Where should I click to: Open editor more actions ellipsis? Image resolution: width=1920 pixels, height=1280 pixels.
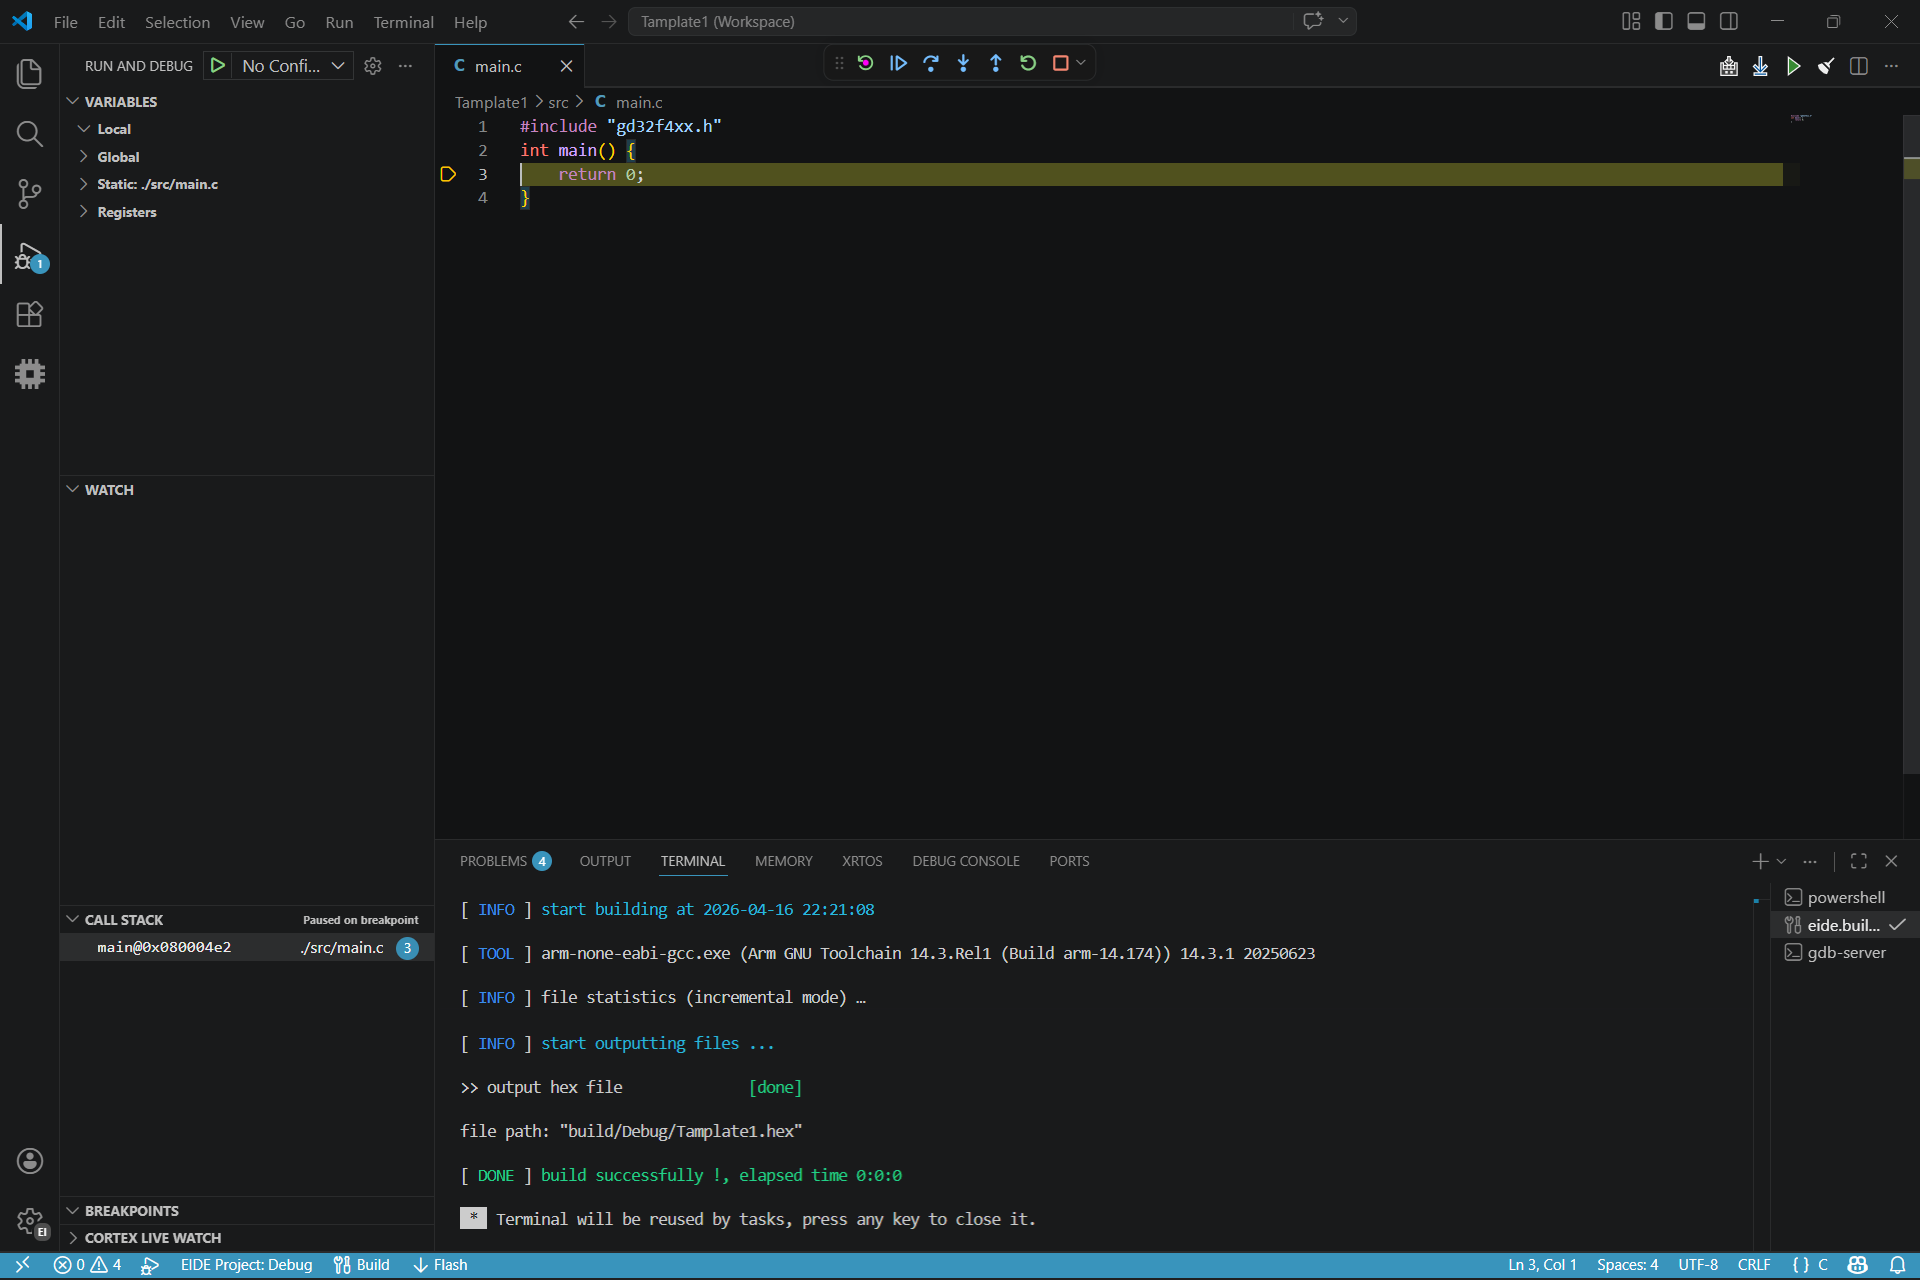[1891, 66]
